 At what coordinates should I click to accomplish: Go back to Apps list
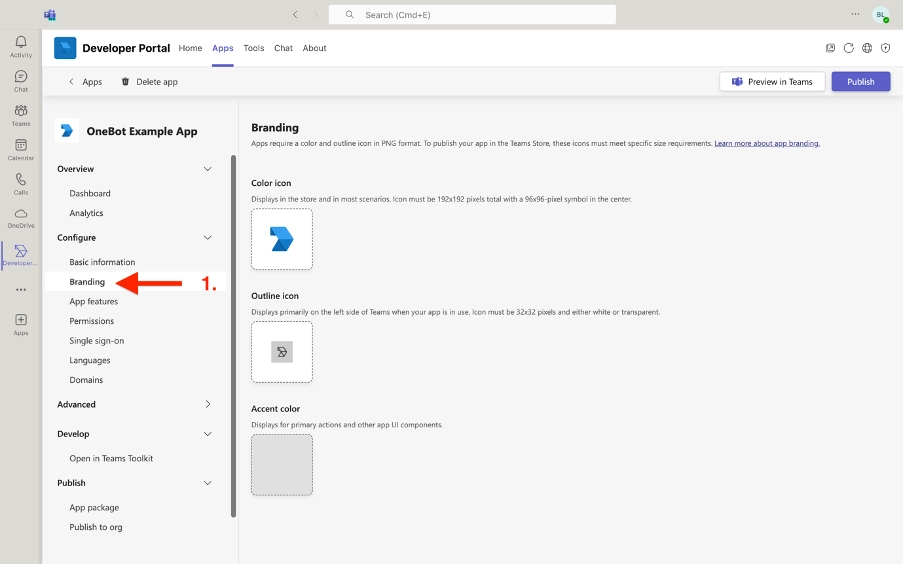click(85, 82)
